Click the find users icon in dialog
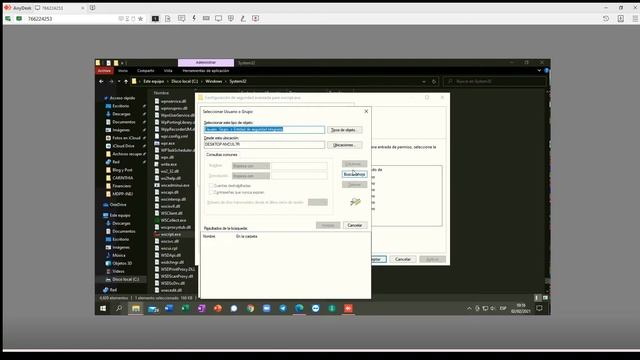Image resolution: width=640 pixels, height=360 pixels. [x=355, y=202]
